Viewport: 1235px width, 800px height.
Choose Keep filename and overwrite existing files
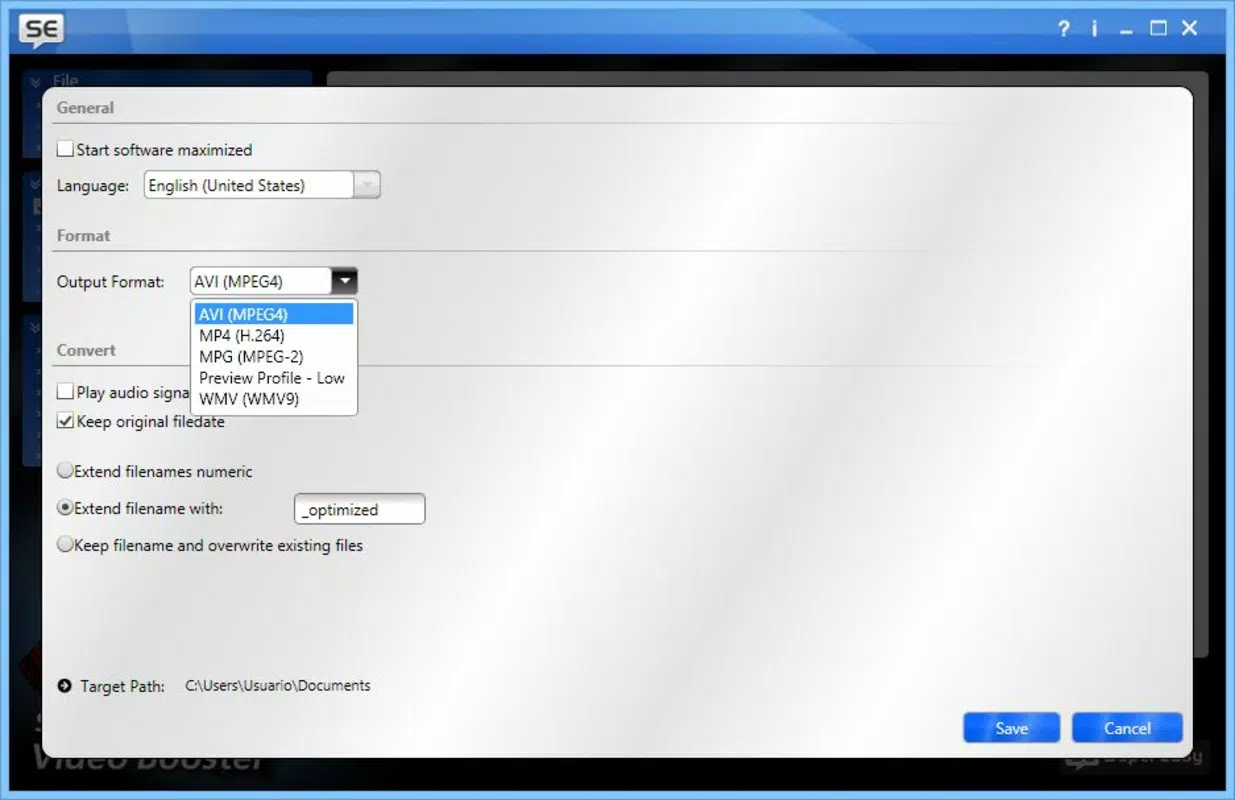(x=65, y=545)
